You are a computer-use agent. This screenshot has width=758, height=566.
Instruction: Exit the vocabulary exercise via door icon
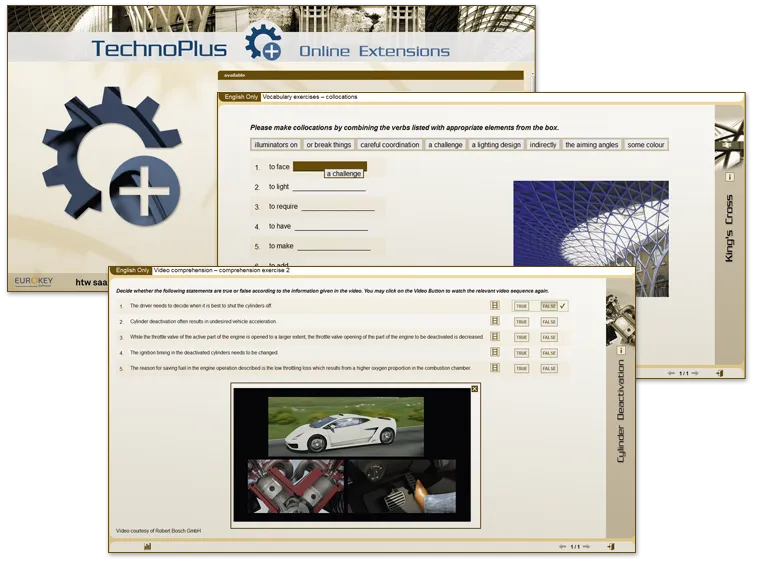click(x=720, y=373)
